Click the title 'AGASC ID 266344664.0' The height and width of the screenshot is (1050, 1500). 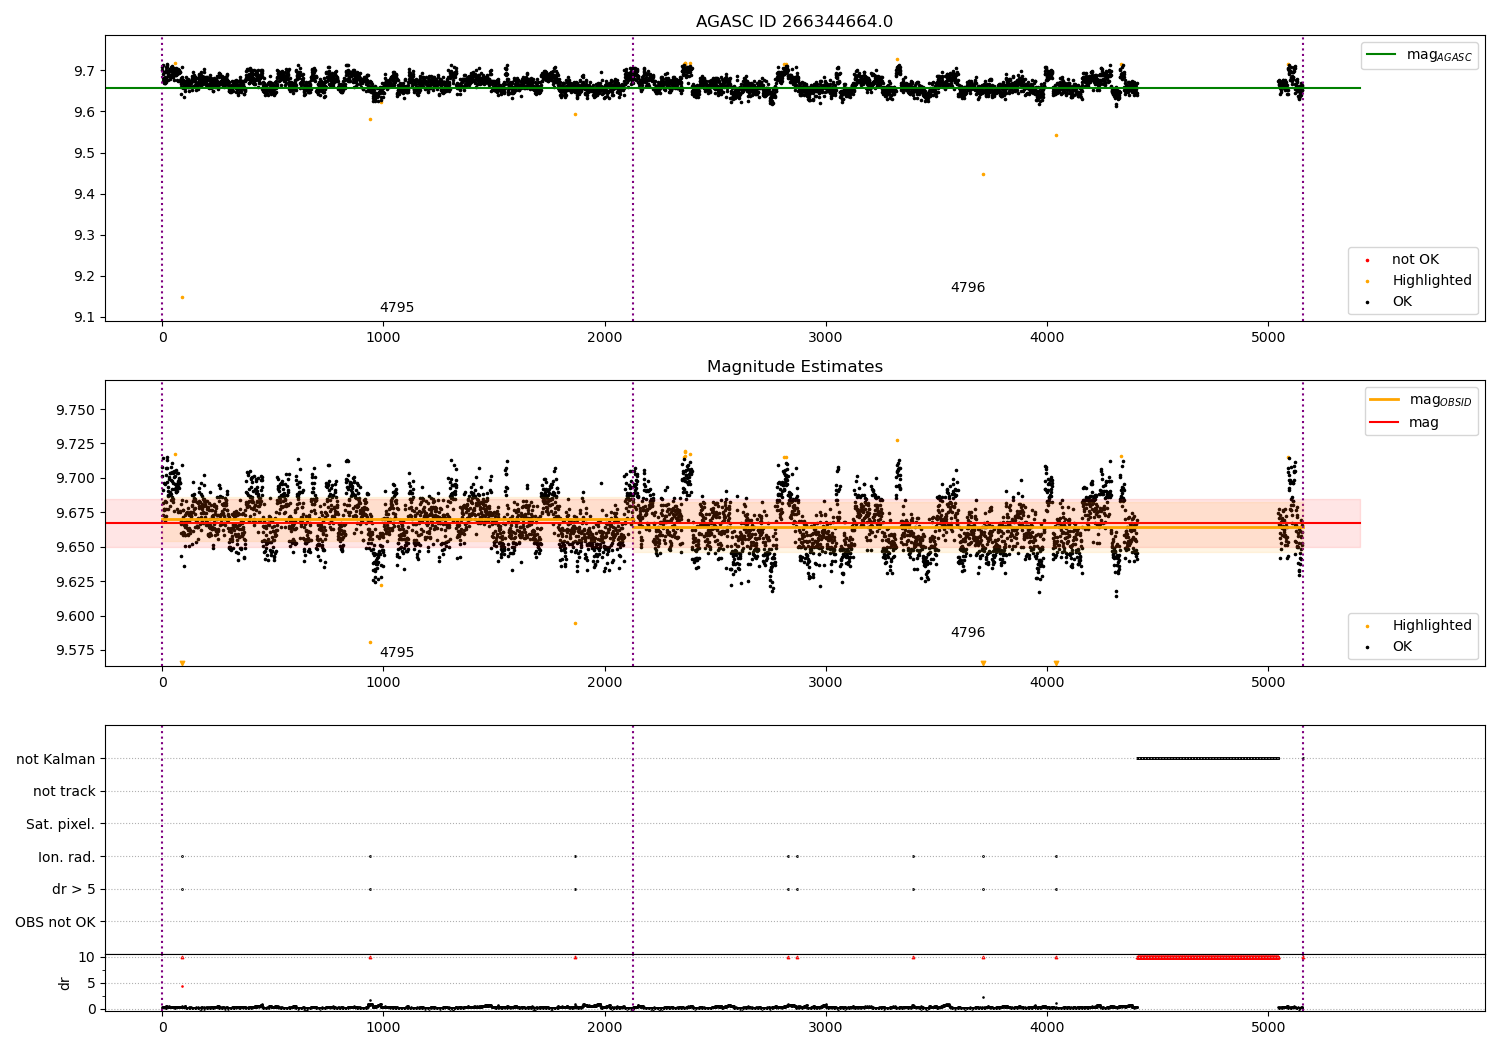tap(795, 22)
